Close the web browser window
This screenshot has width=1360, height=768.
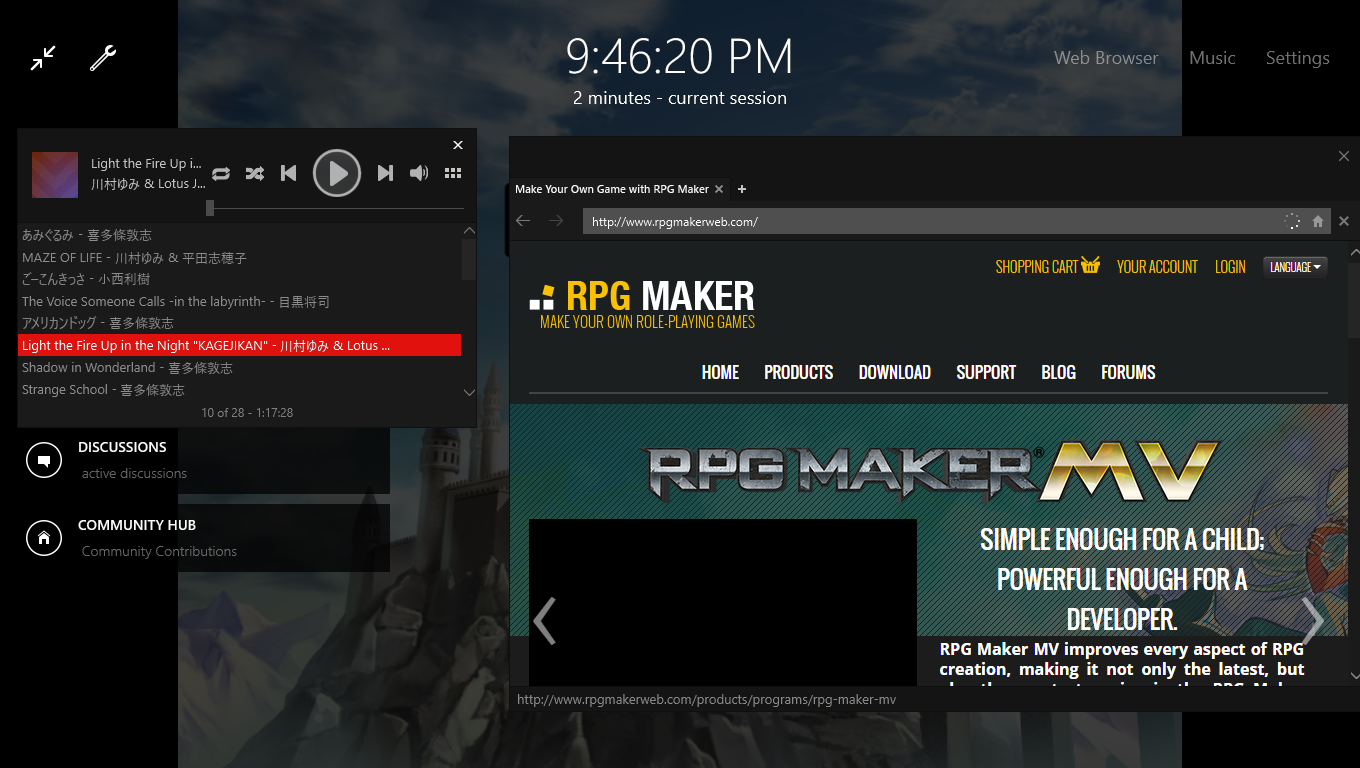click(x=1344, y=156)
